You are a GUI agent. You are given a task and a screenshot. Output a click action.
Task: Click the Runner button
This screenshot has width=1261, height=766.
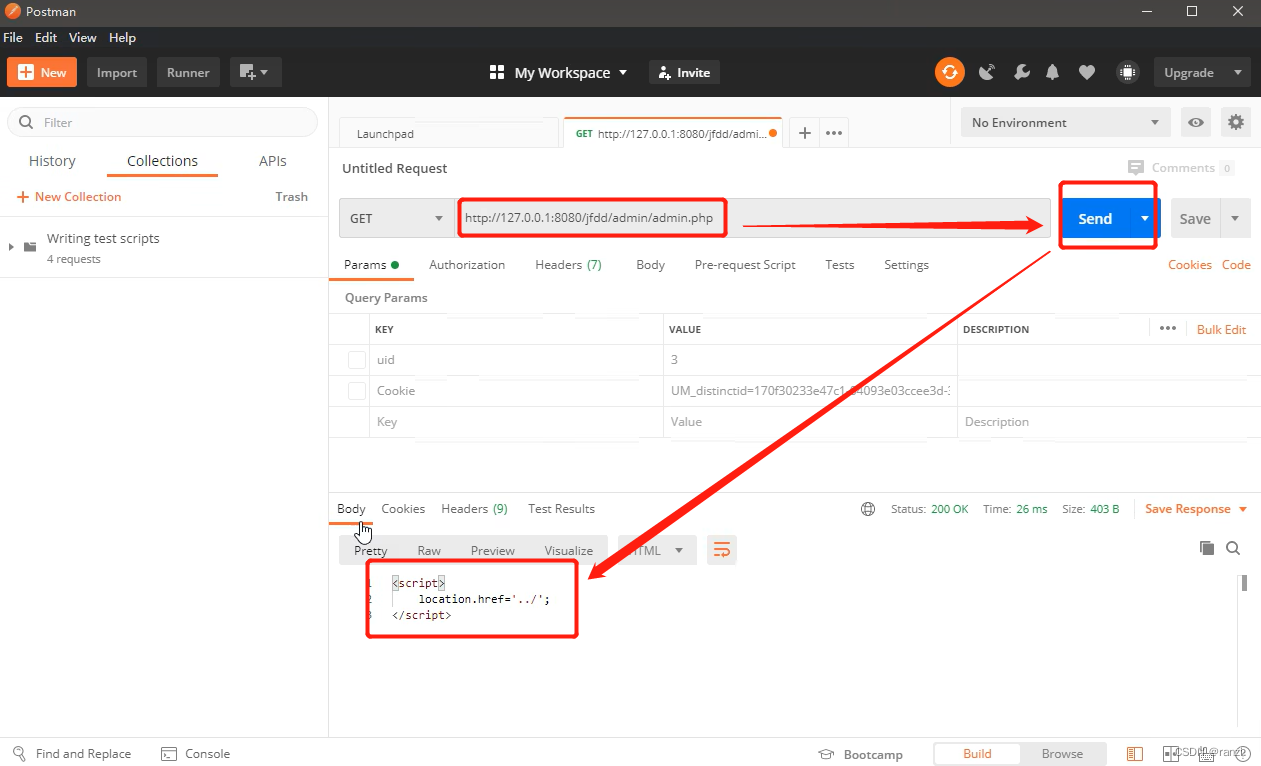188,72
